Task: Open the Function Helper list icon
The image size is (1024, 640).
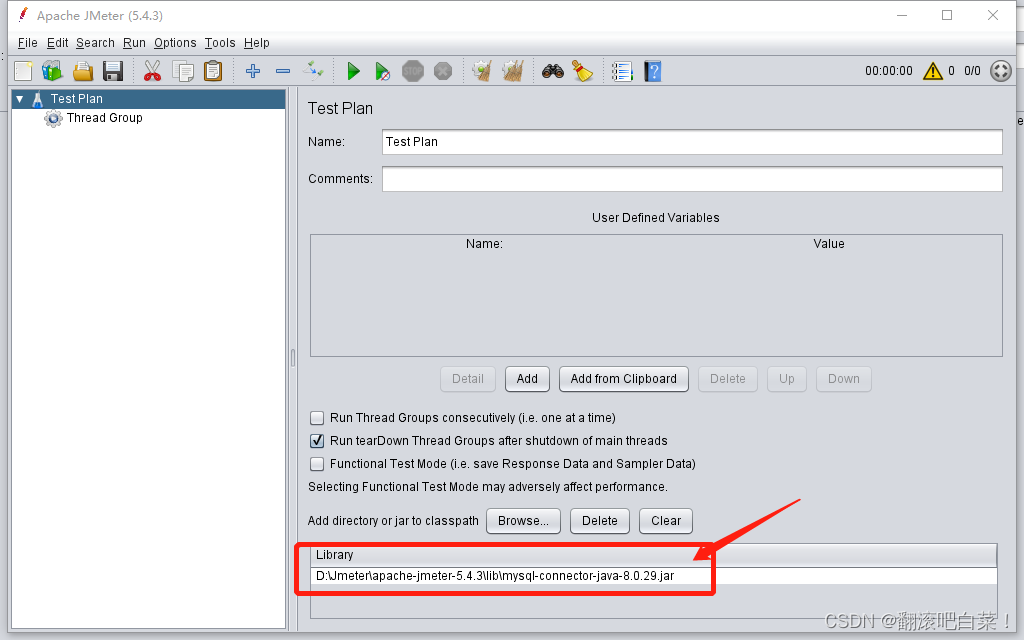Action: point(622,71)
